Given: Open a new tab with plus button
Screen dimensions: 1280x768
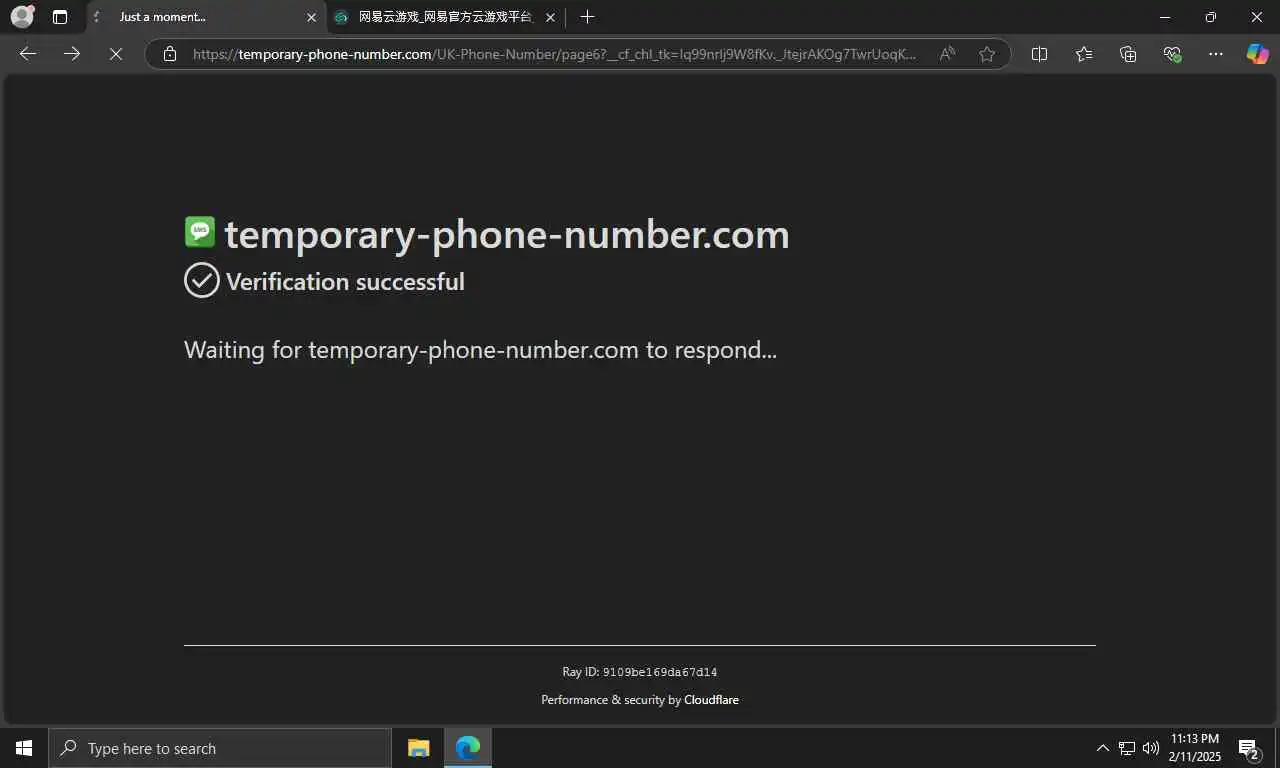Looking at the screenshot, I should 587,17.
